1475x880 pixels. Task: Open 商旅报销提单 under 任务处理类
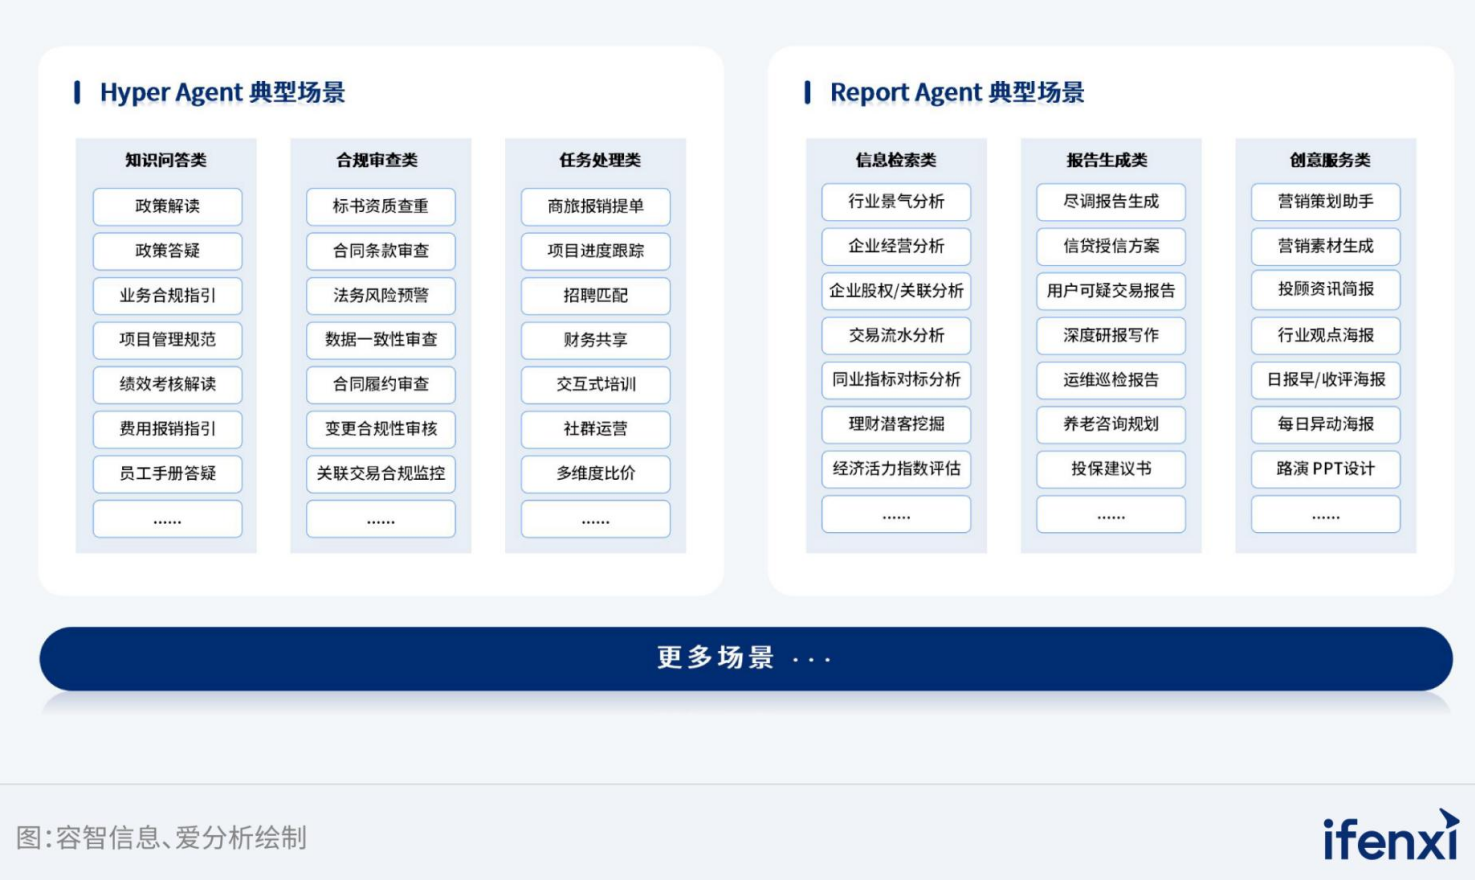pos(595,207)
